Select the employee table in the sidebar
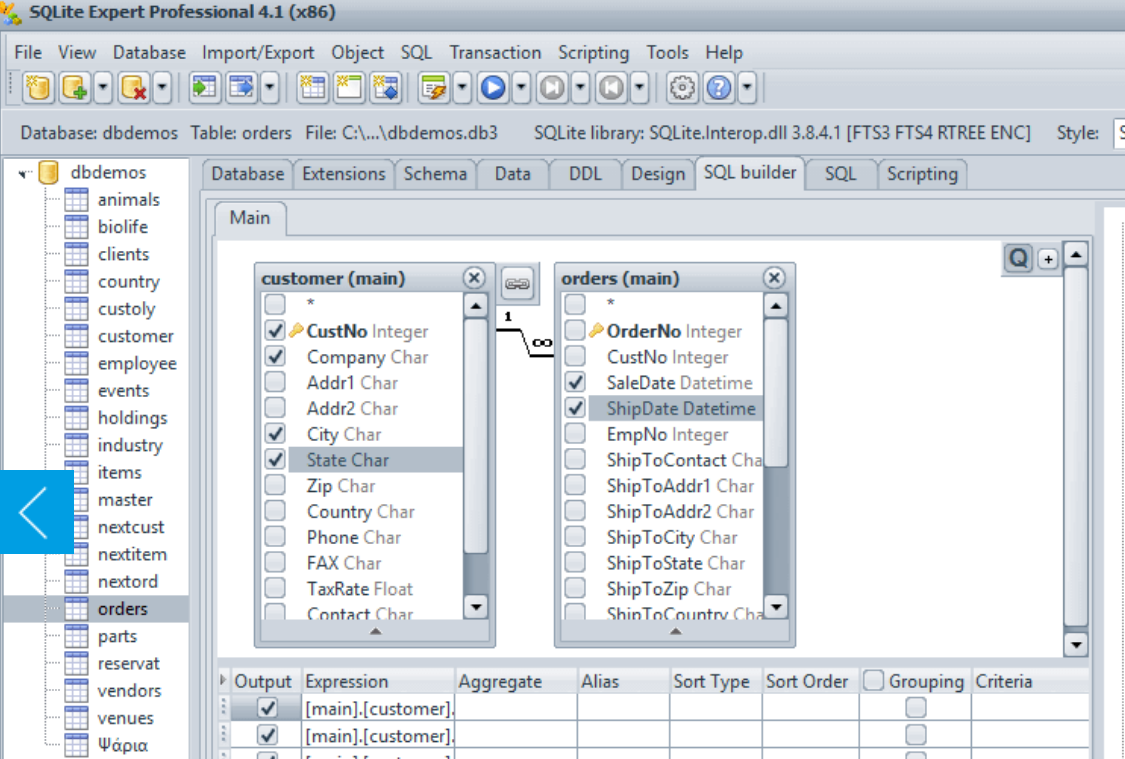The image size is (1125, 759). 137,363
